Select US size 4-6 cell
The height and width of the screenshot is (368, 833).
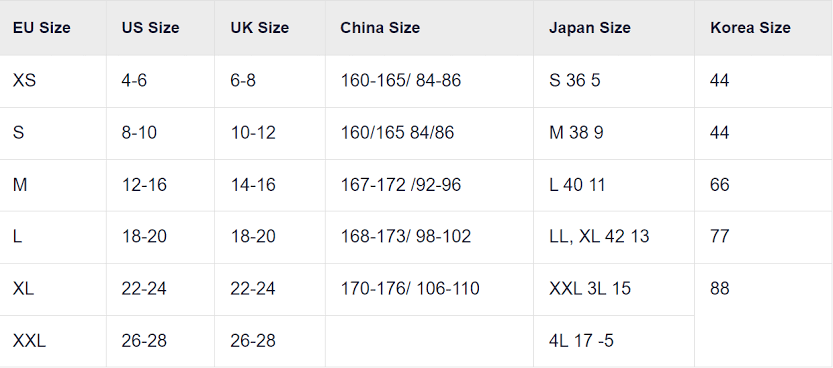tap(160, 81)
